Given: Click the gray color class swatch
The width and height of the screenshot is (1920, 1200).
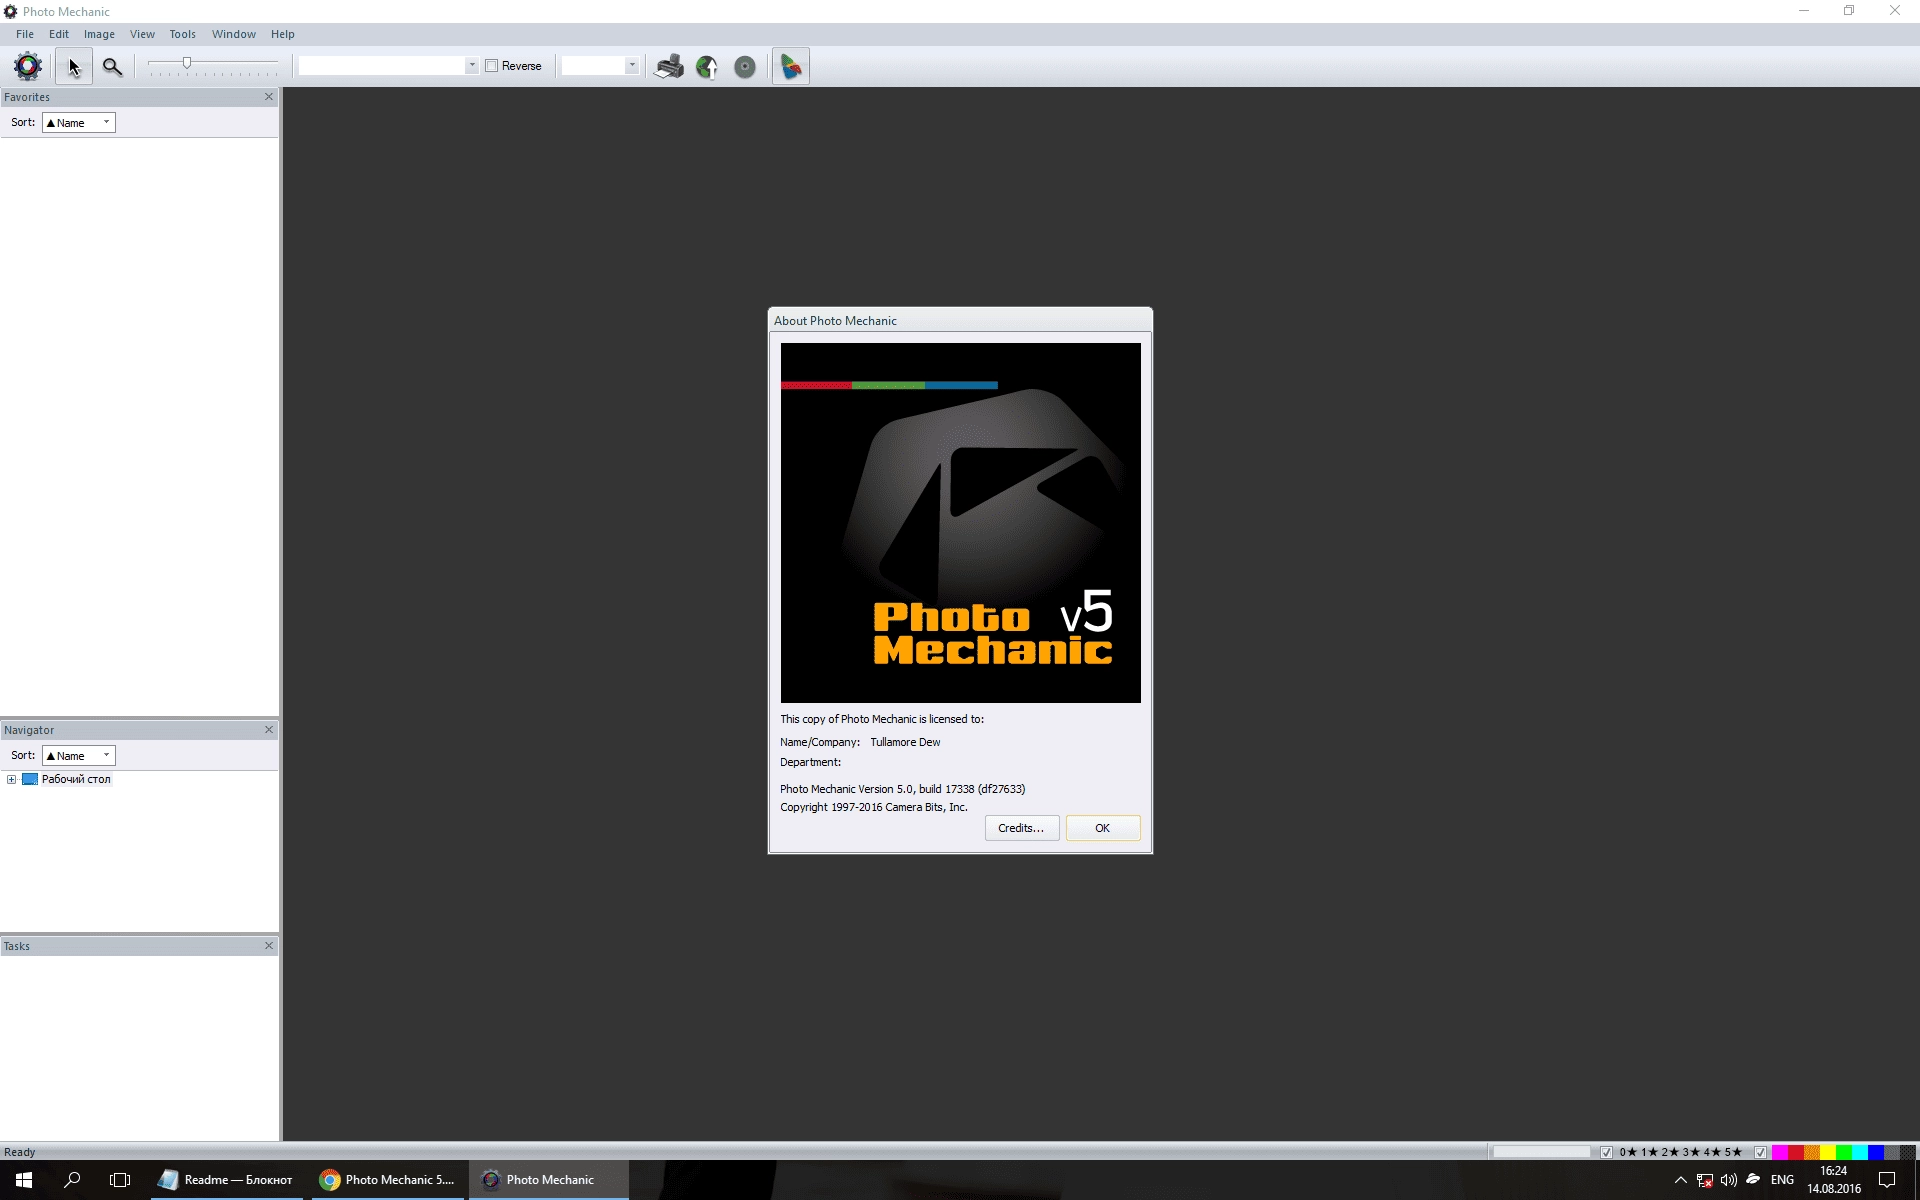Looking at the screenshot, I should click(x=1892, y=1152).
